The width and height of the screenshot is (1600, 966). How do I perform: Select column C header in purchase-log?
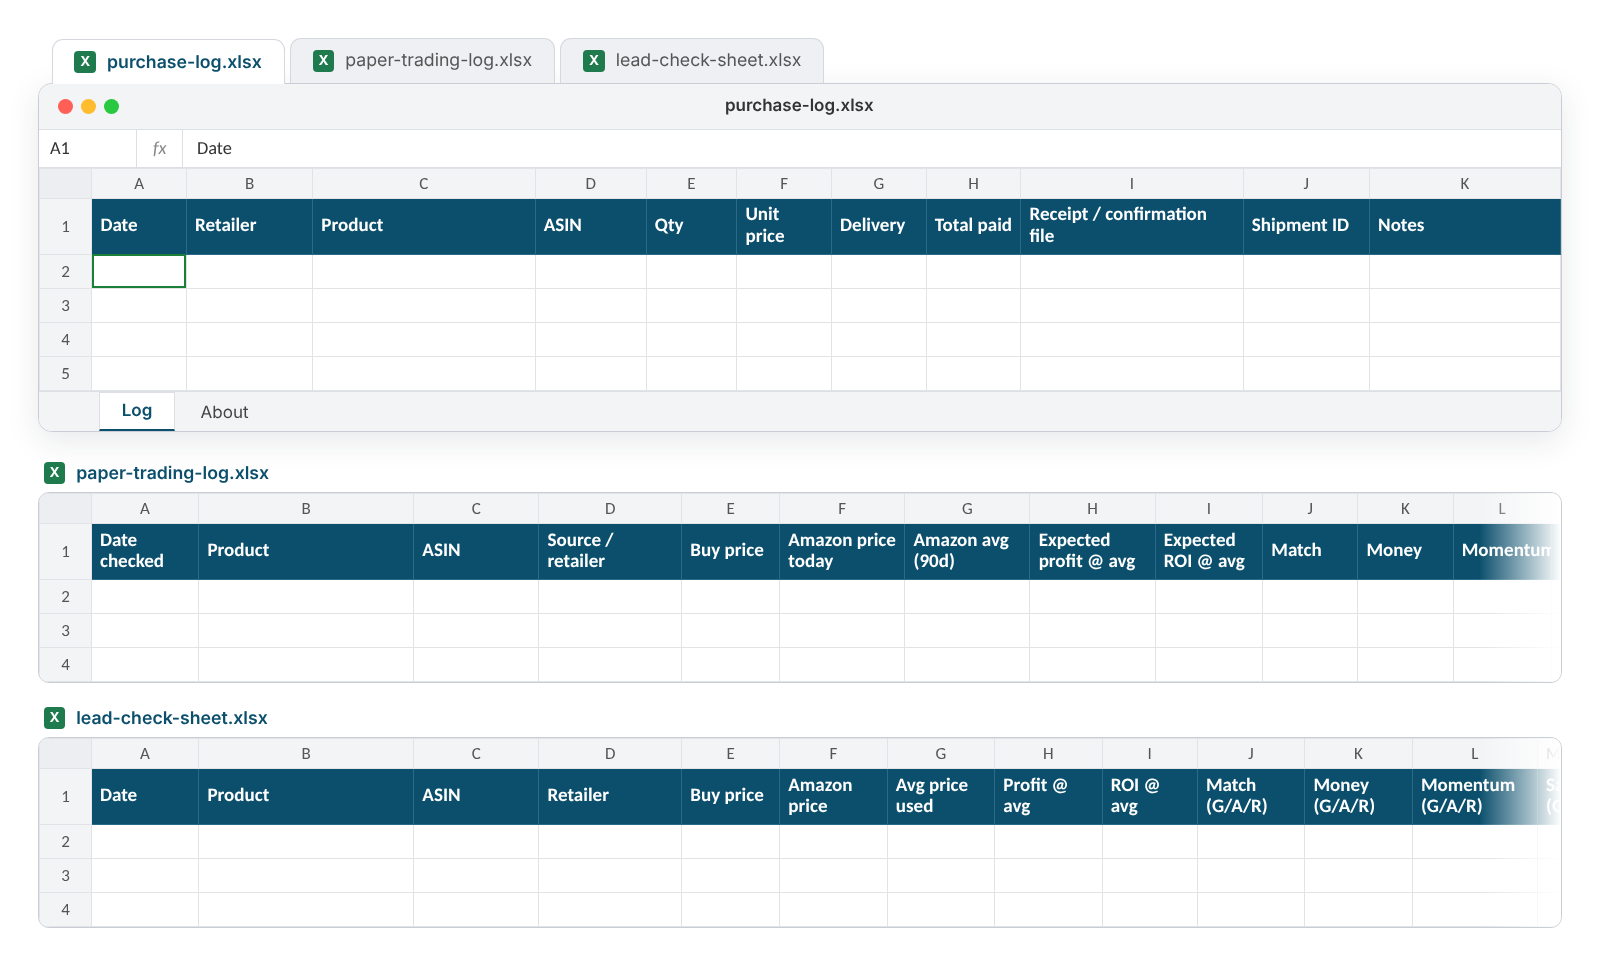click(x=424, y=184)
